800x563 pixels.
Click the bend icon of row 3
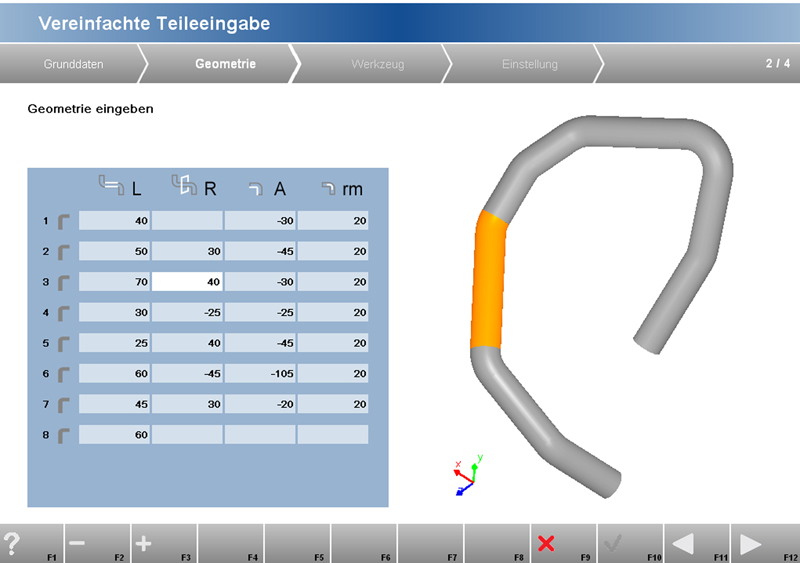[63, 283]
